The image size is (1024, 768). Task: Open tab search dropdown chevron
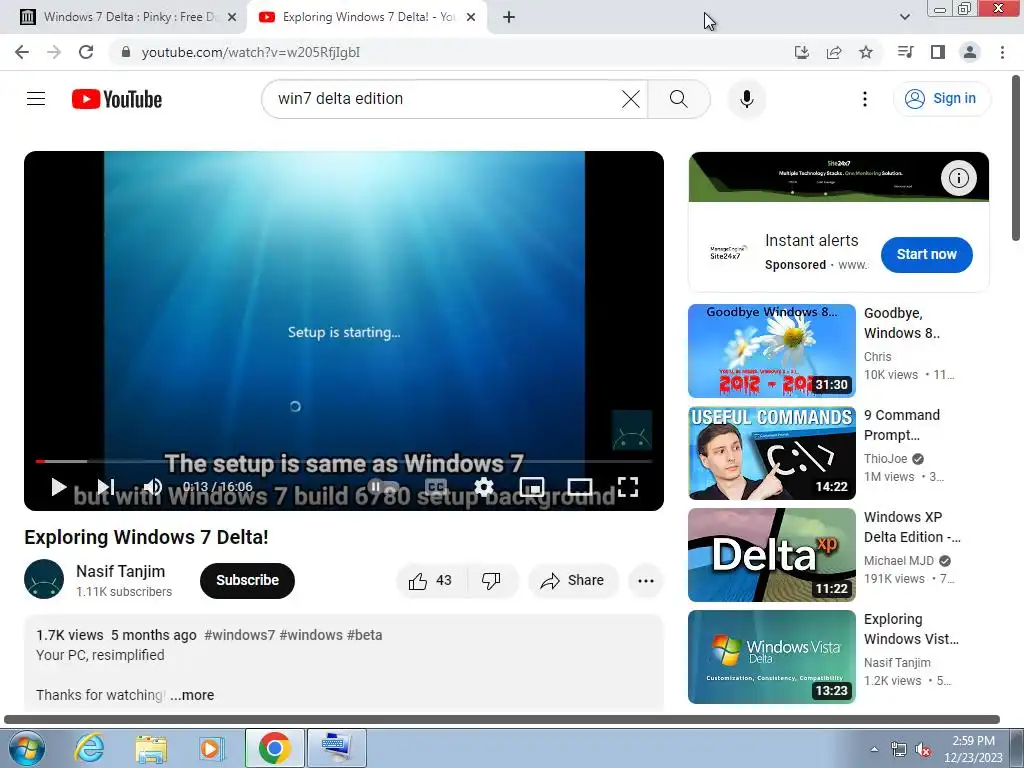(904, 17)
